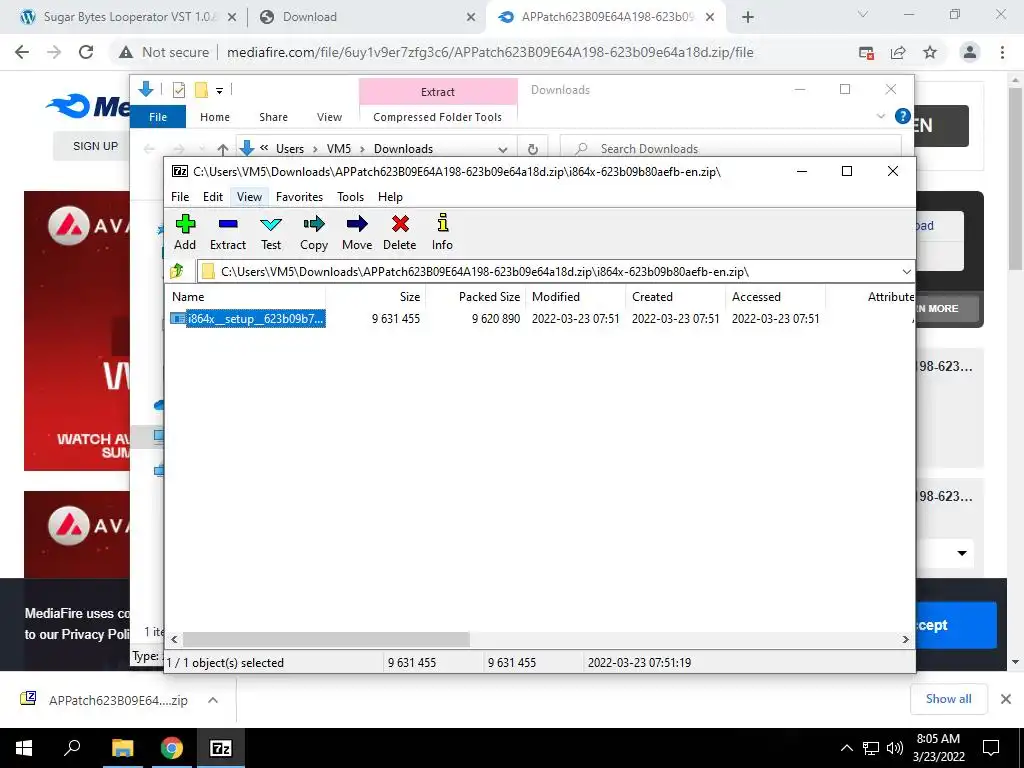
Task: Click the 7z title bar icon
Action: [x=180, y=172]
